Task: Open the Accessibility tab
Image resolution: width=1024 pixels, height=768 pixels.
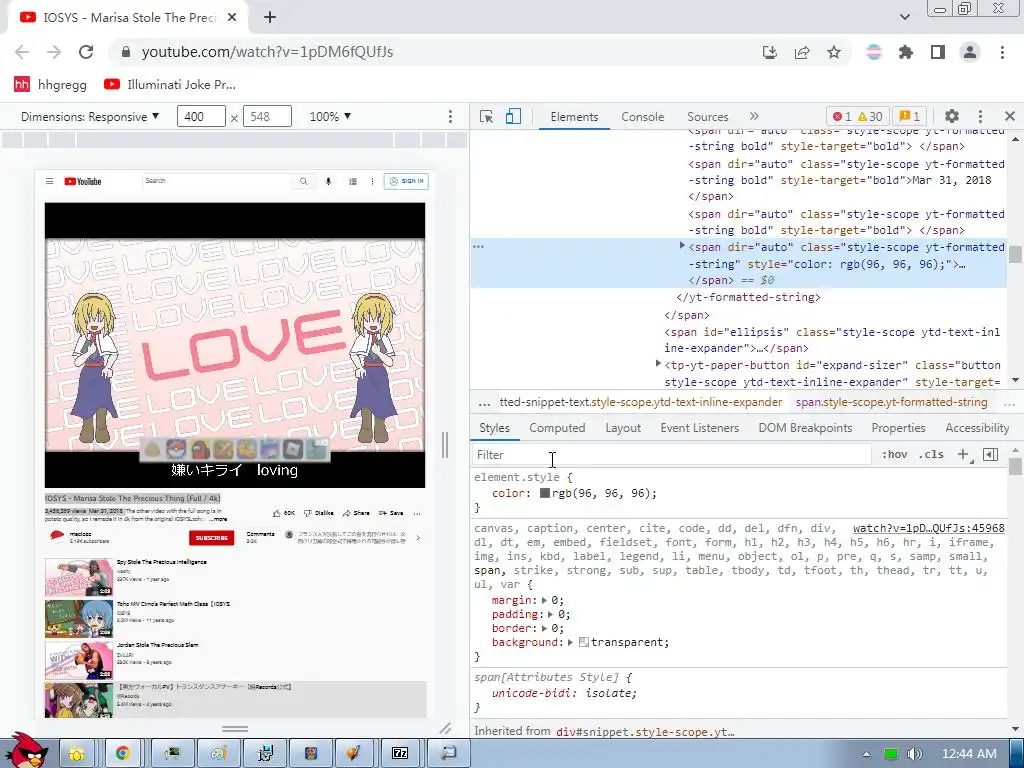Action: click(977, 428)
